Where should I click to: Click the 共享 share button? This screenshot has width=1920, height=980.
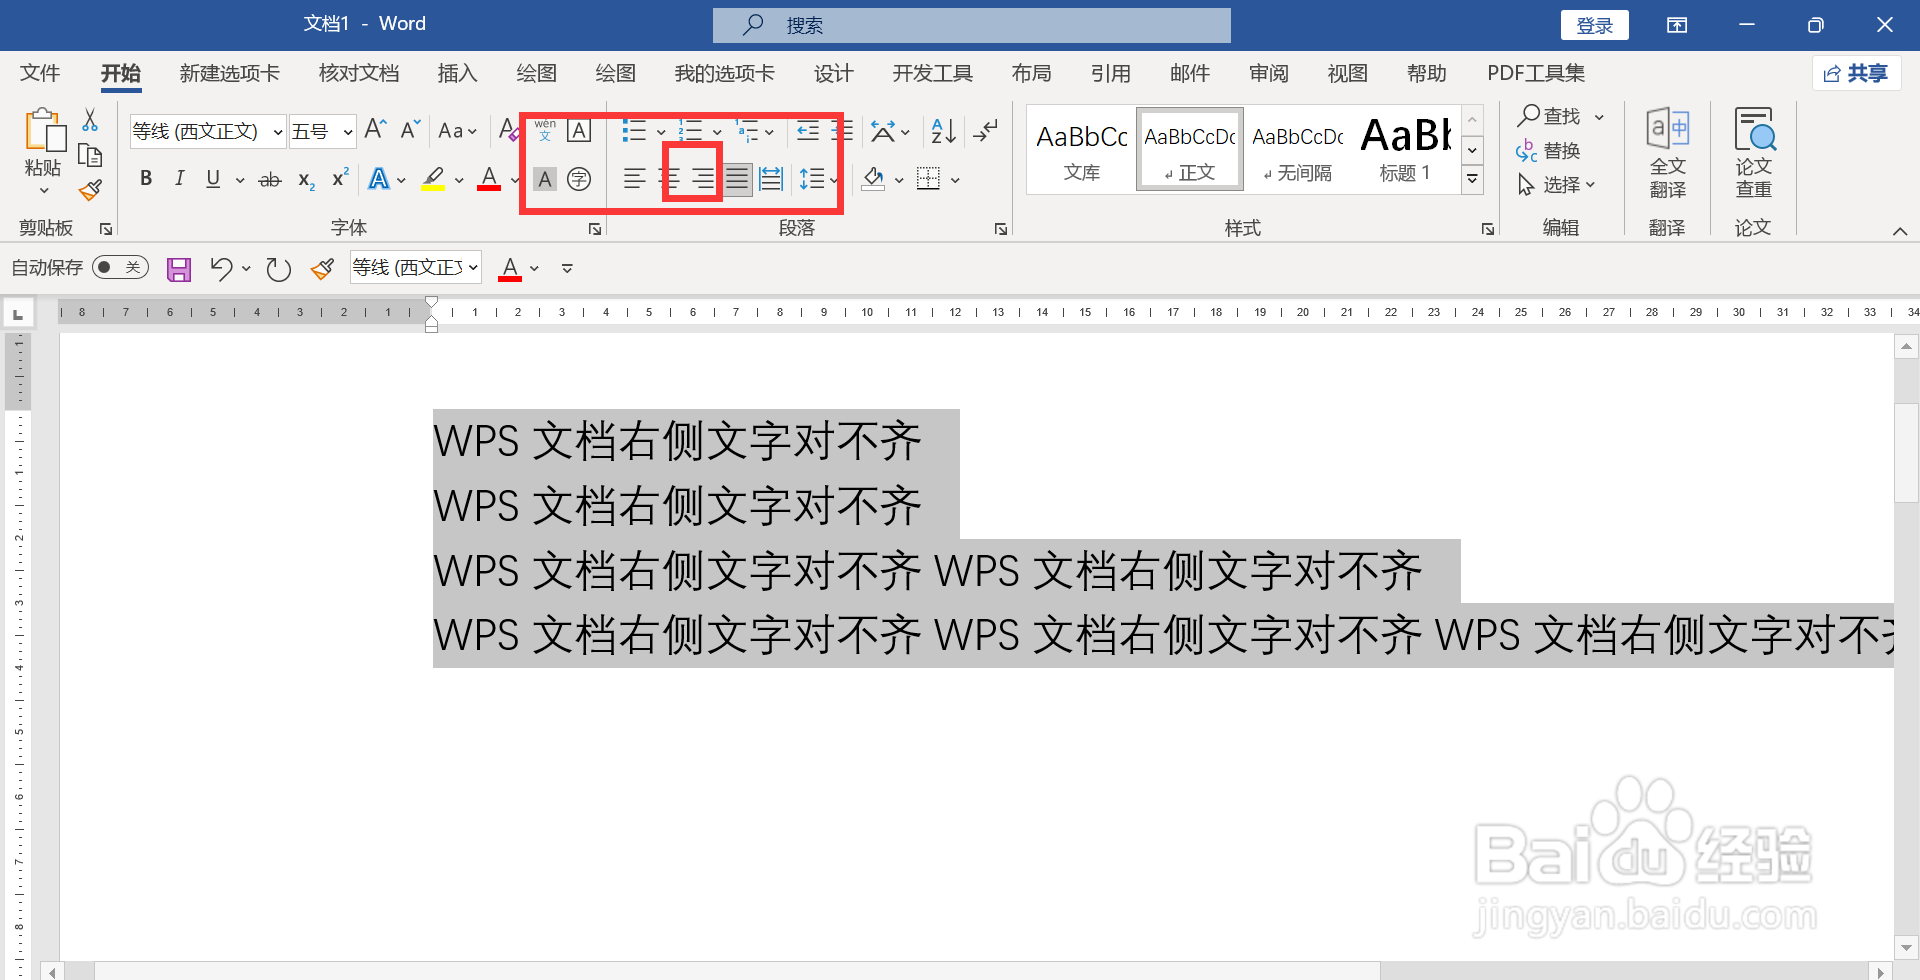coord(1856,73)
